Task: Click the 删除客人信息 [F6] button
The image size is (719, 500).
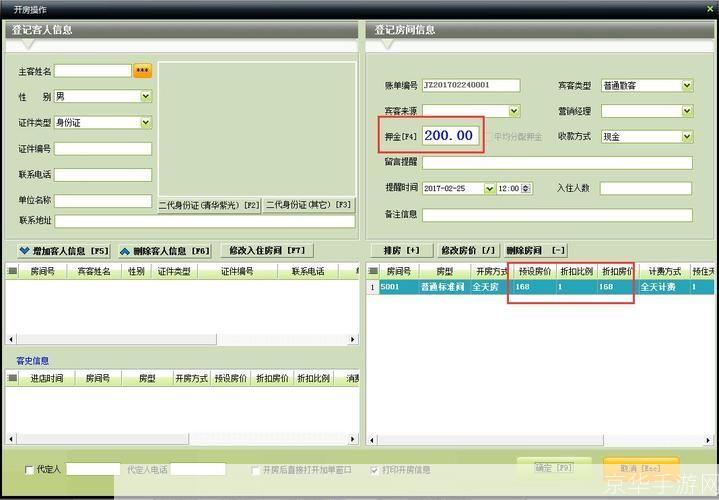Action: (165, 251)
